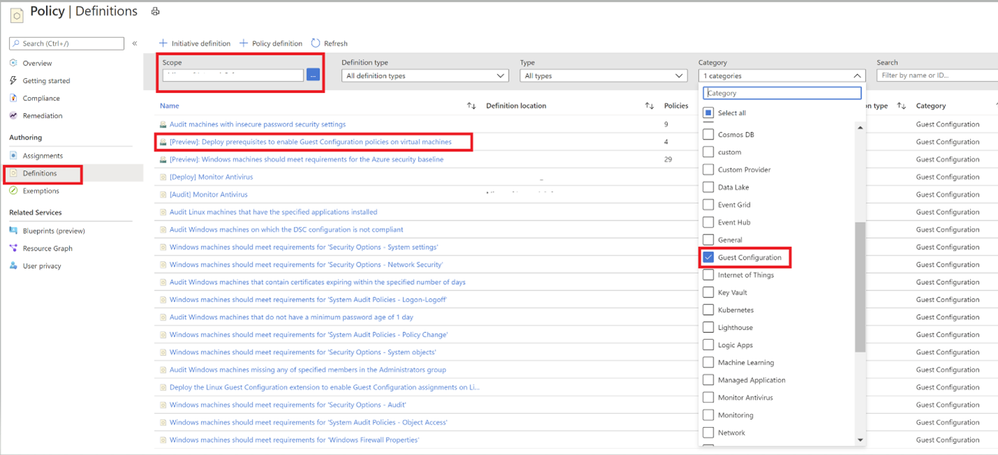This screenshot has width=998, height=455.
Task: Open the Deploy prerequisites Guest Configuration initiative
Action: 311,142
